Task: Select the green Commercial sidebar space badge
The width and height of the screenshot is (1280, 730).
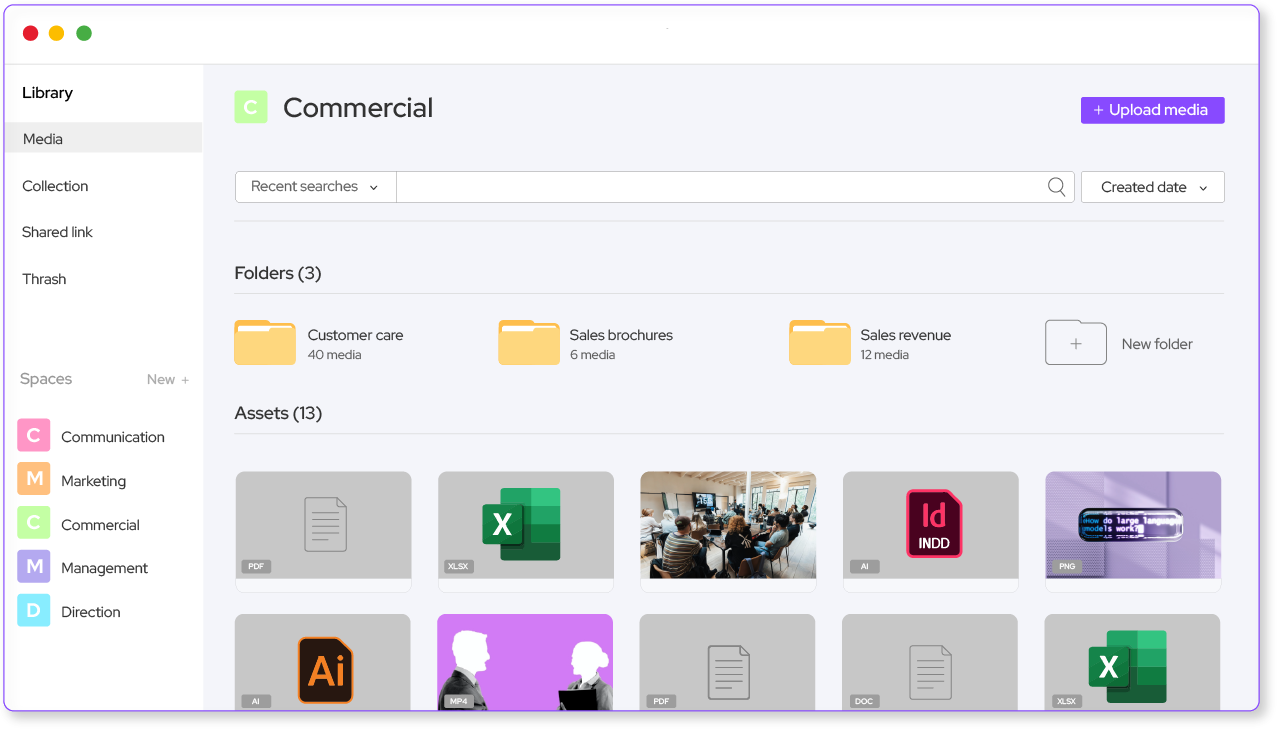Action: 34,523
